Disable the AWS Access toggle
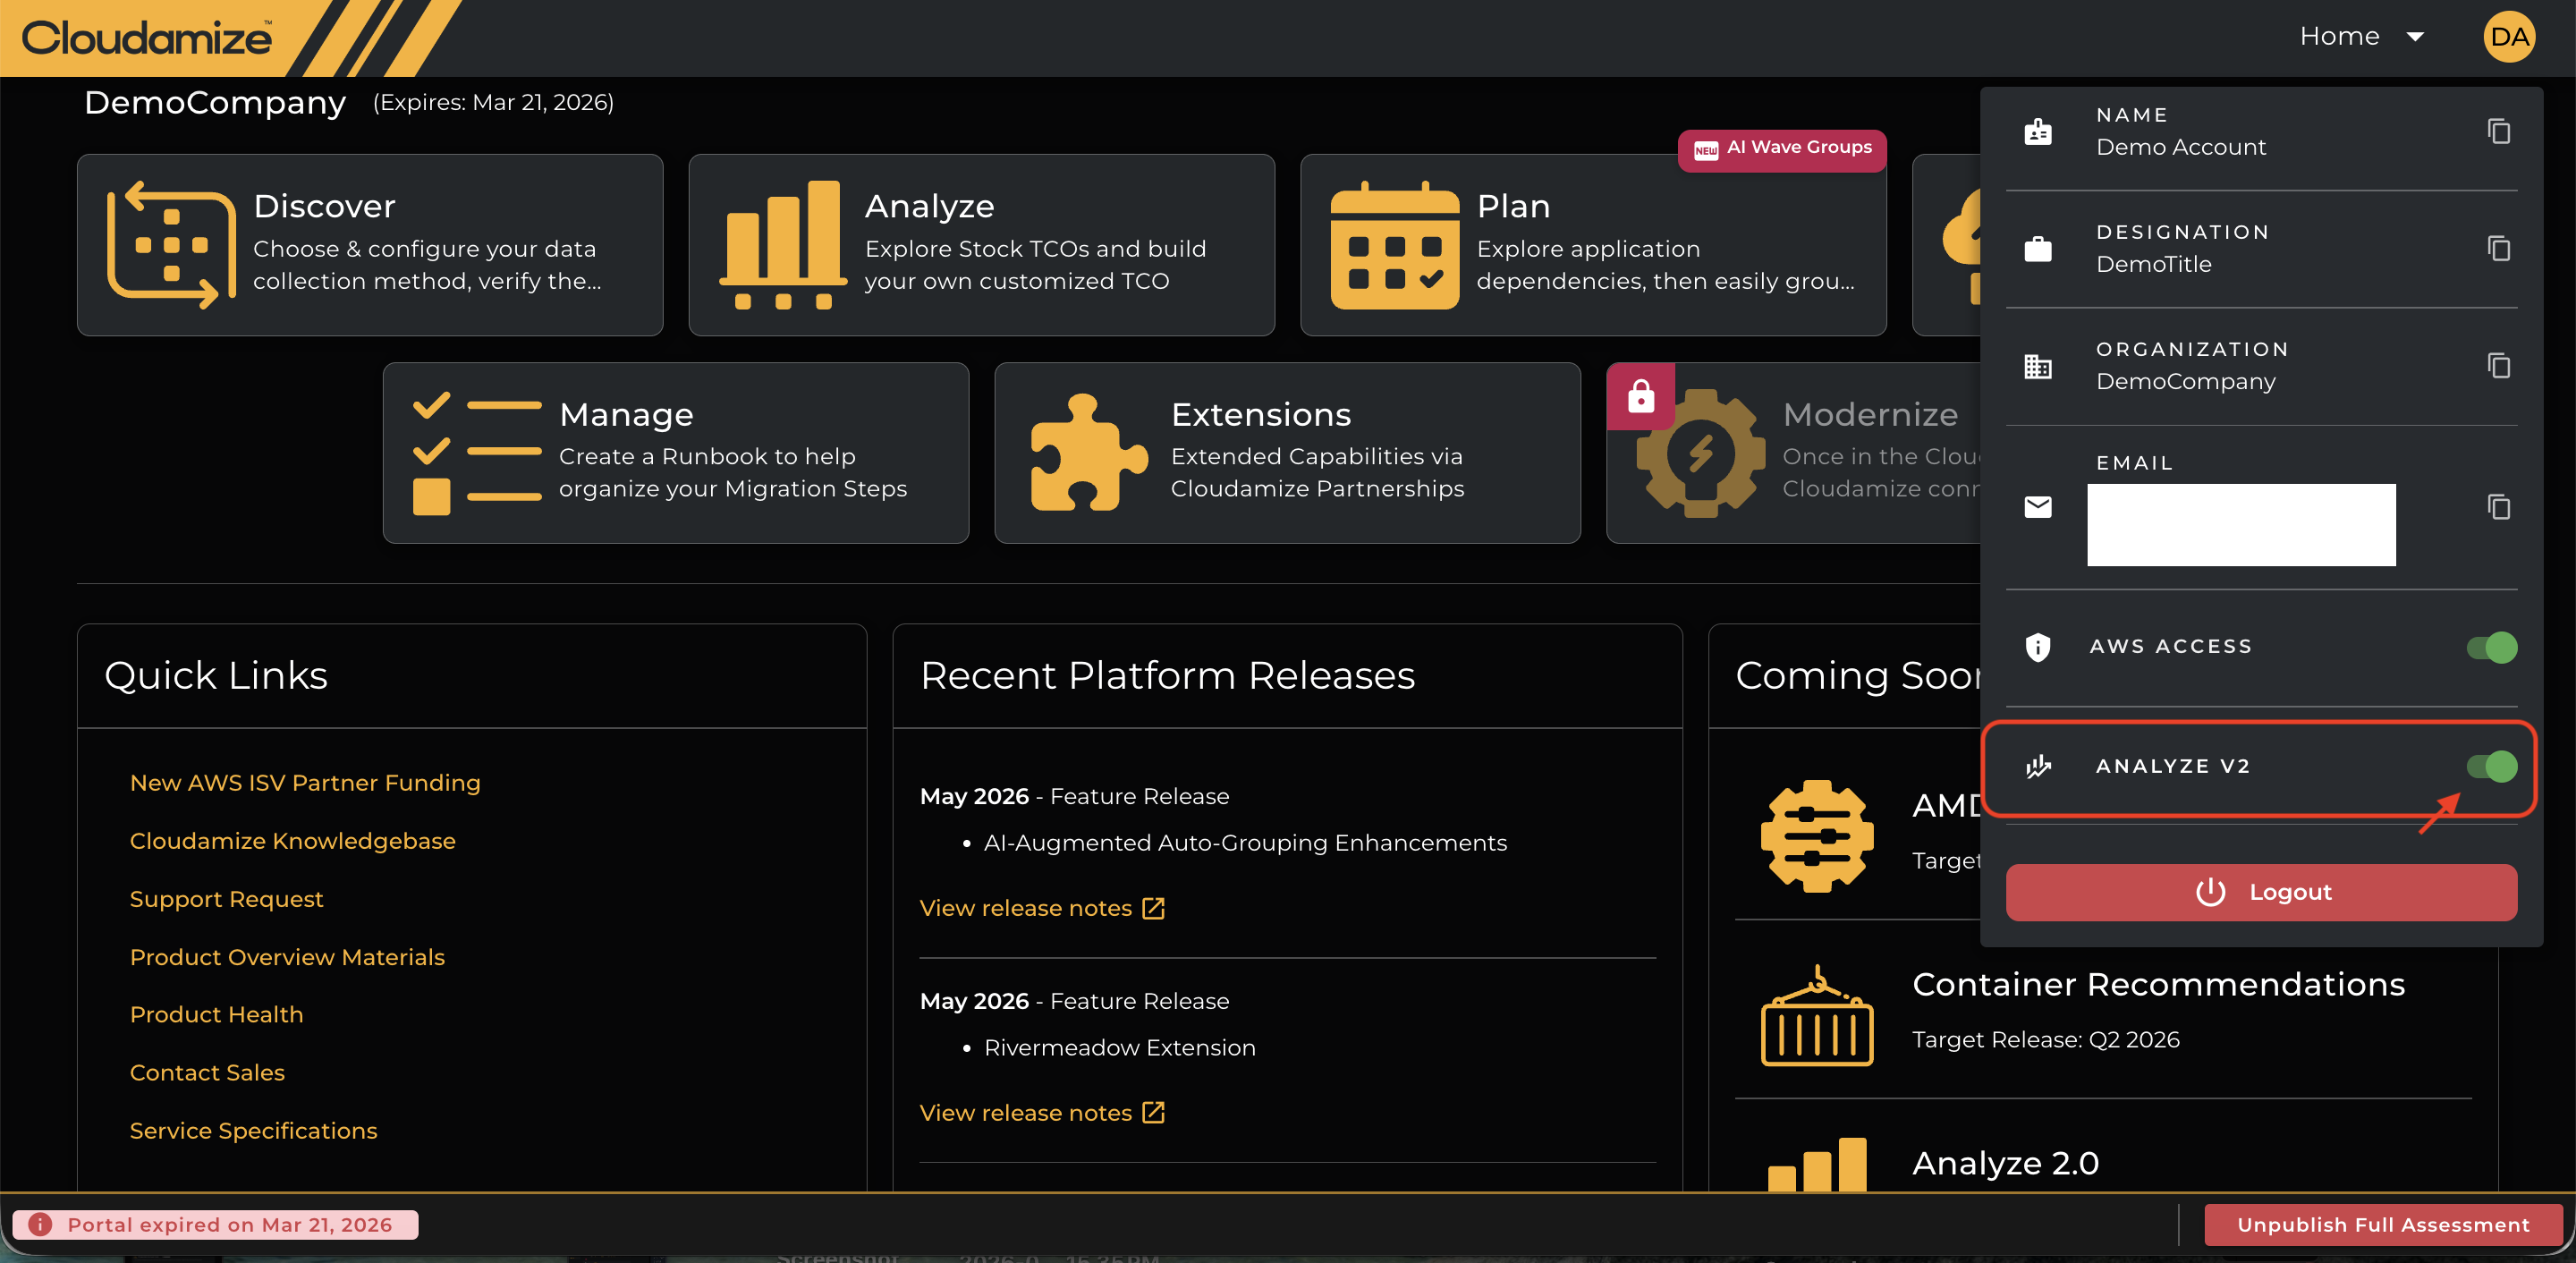 [2492, 648]
